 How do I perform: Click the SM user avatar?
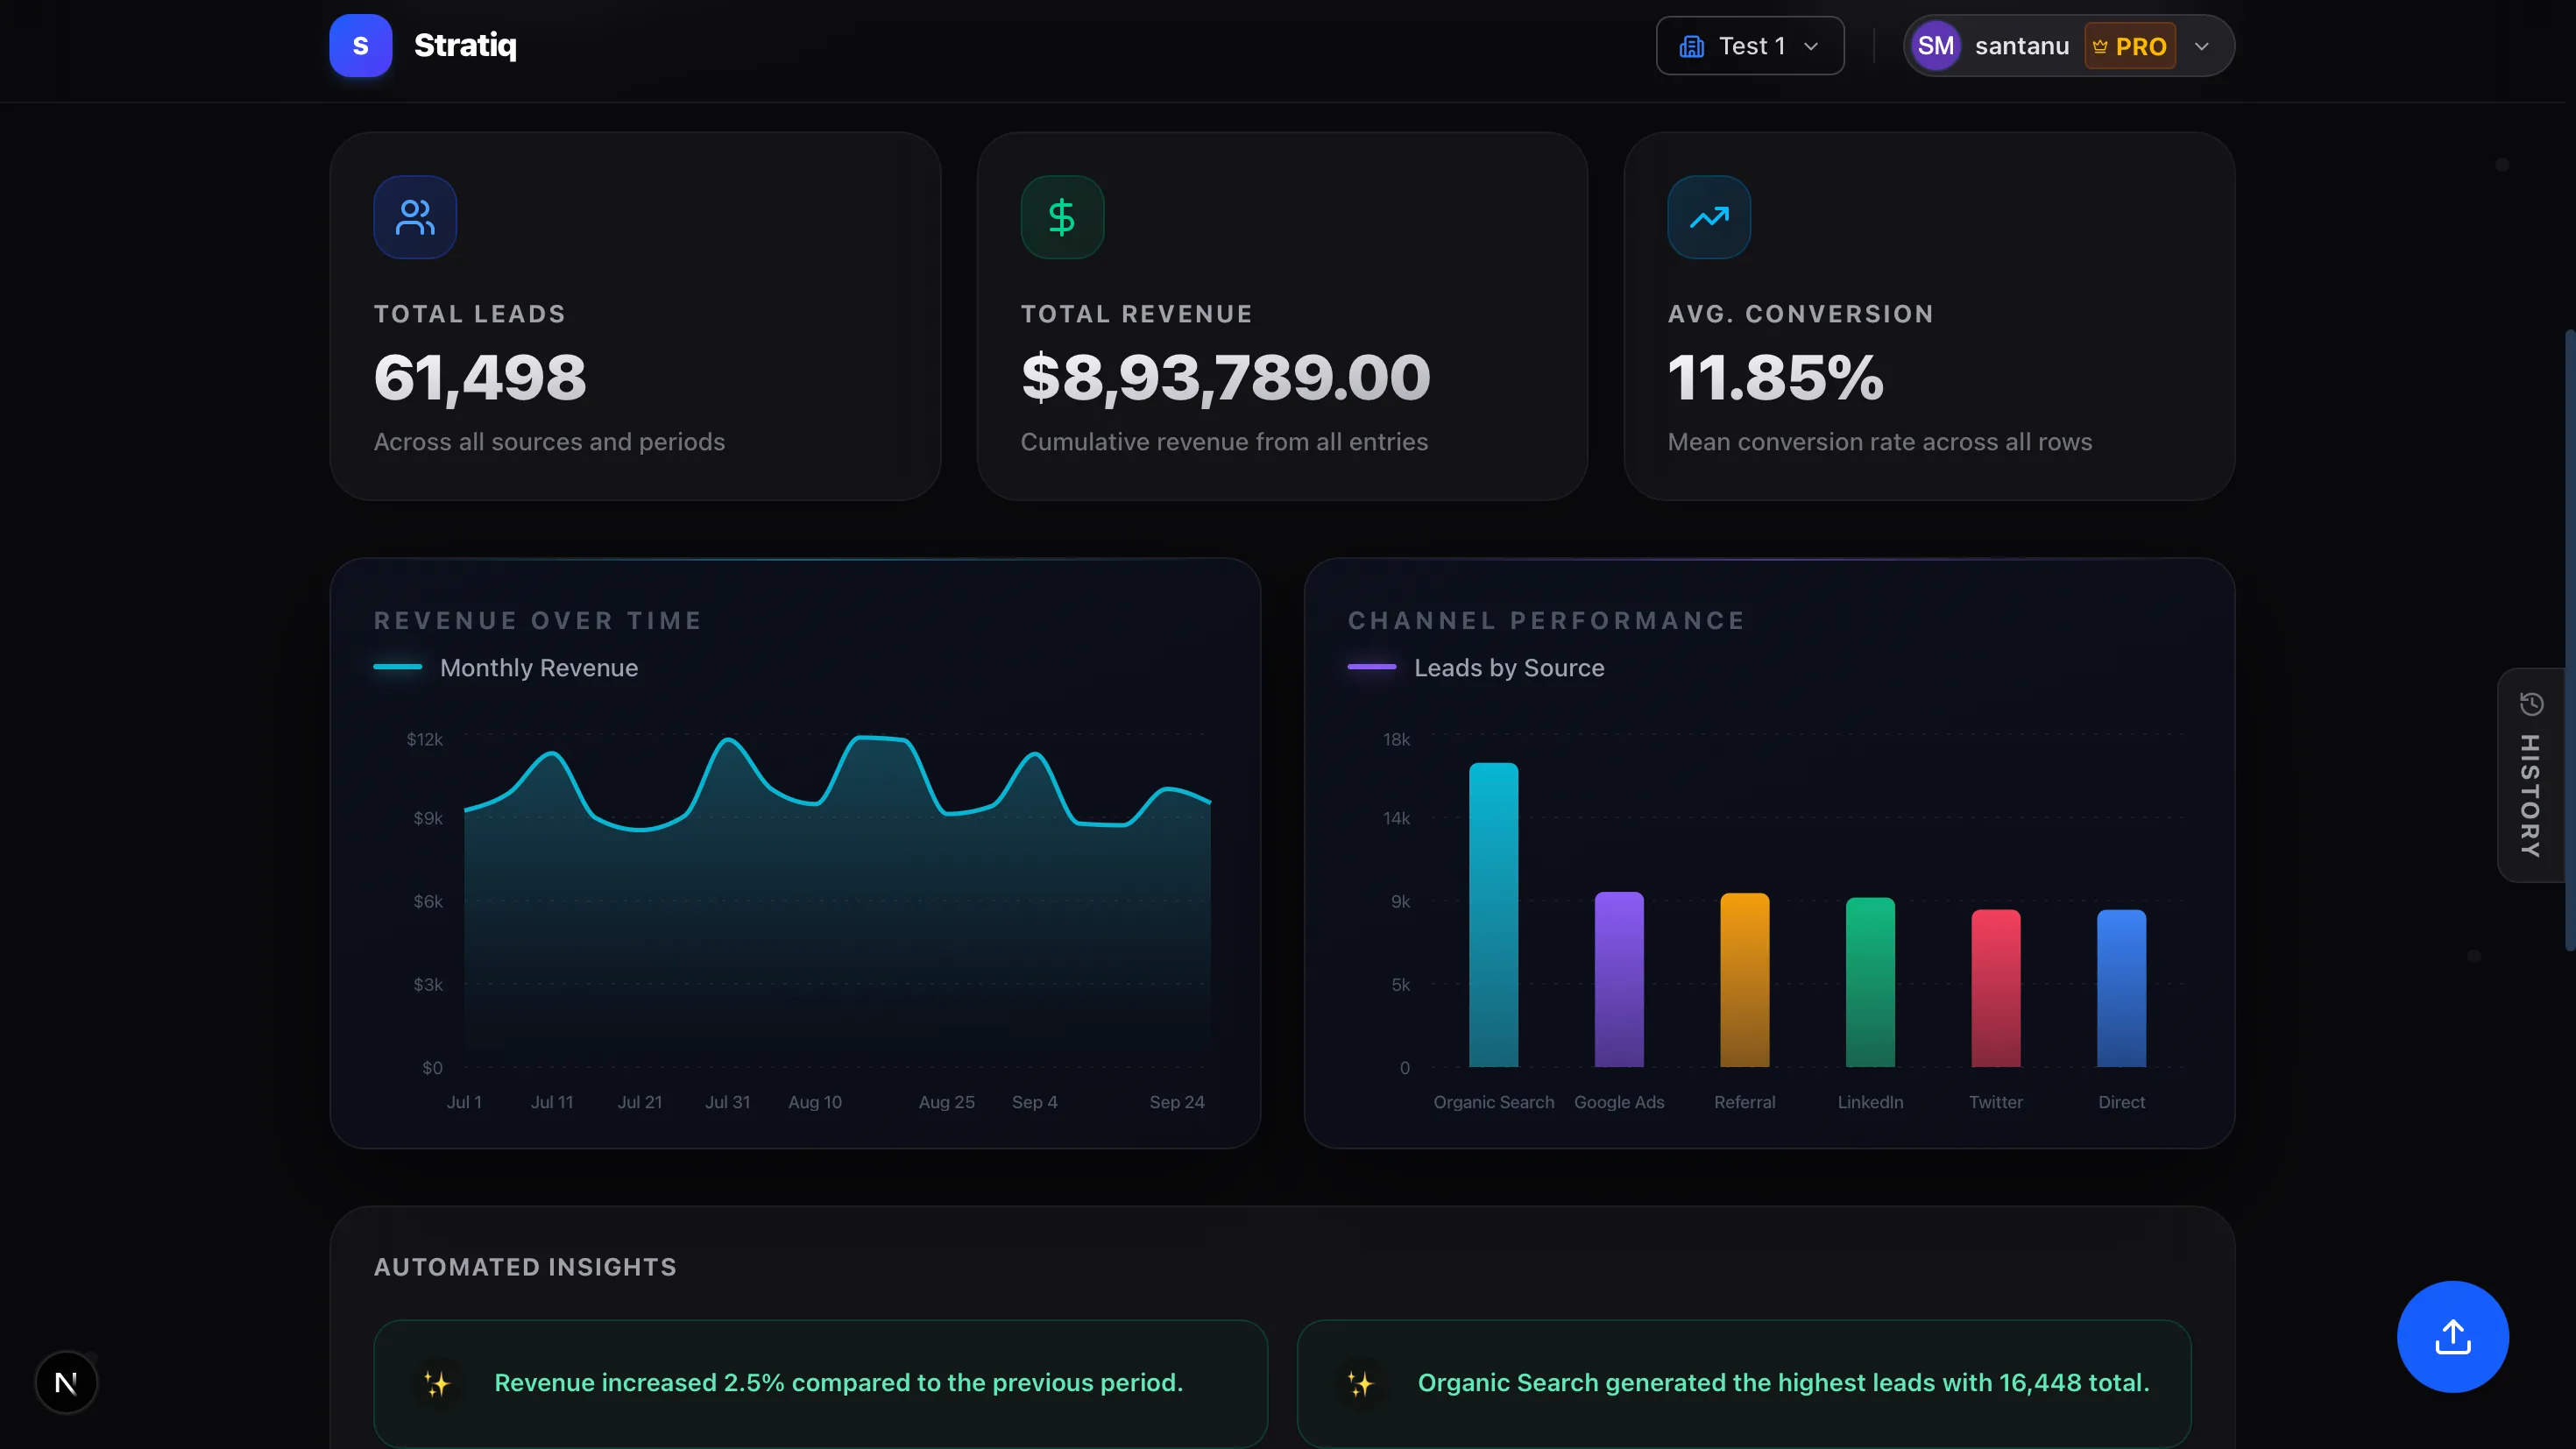(x=1936, y=46)
